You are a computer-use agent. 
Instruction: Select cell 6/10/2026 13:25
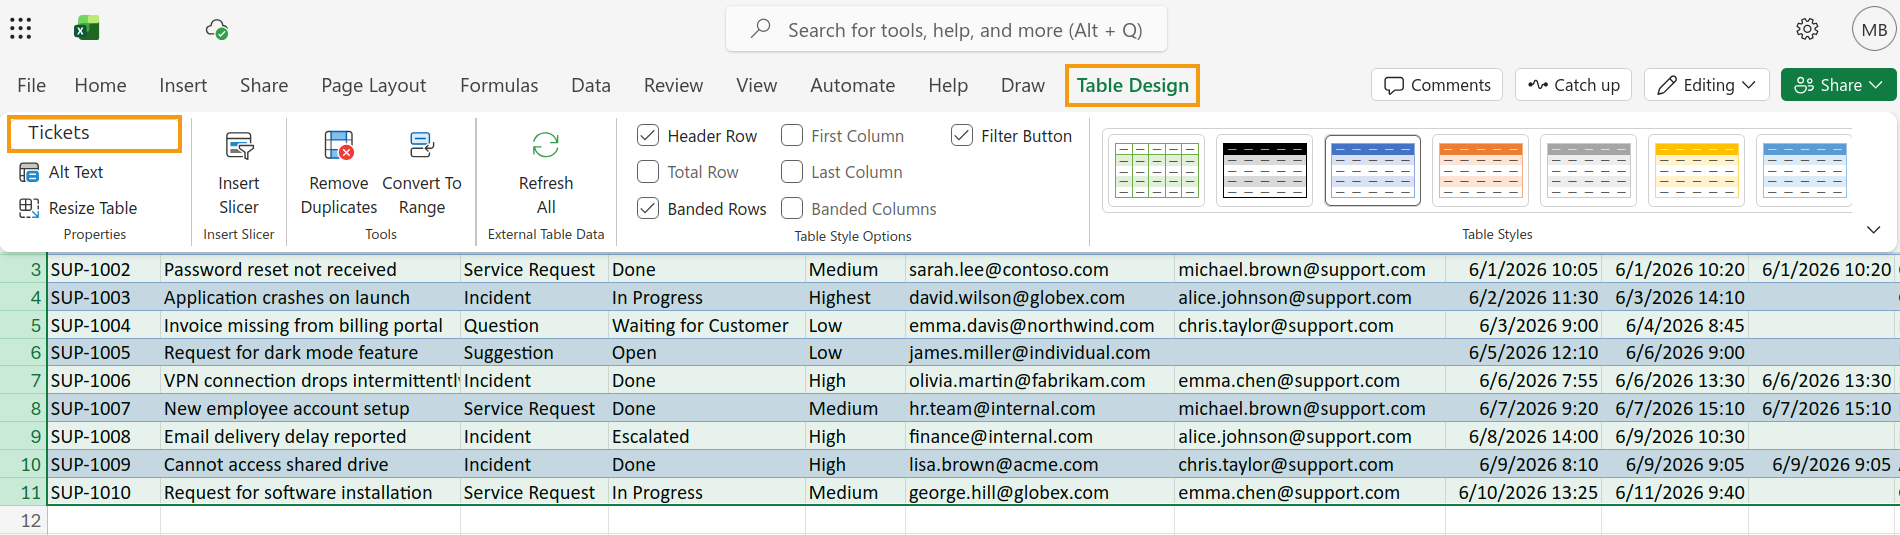point(1523,492)
